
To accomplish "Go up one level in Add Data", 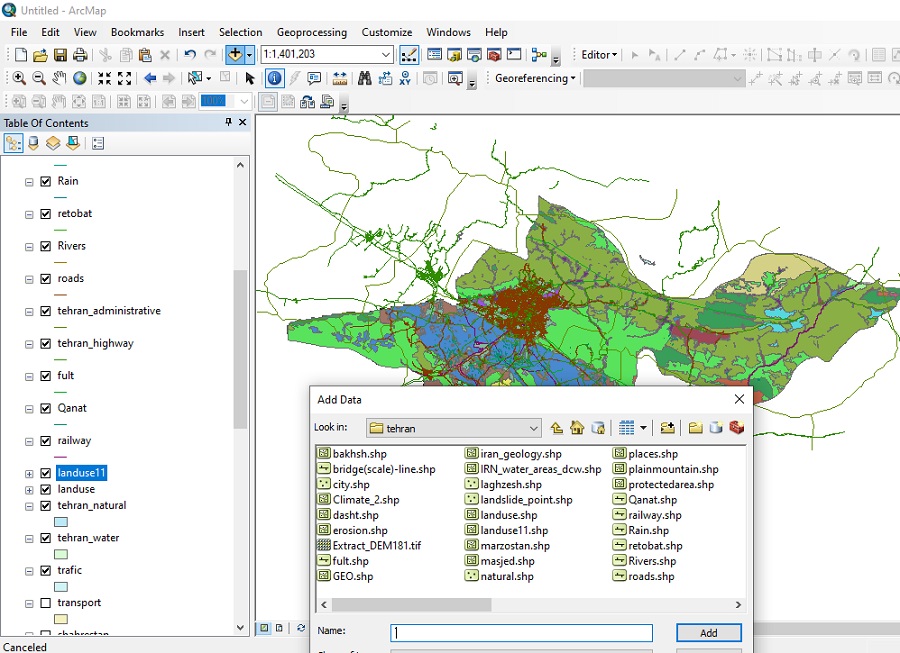I will 556,427.
